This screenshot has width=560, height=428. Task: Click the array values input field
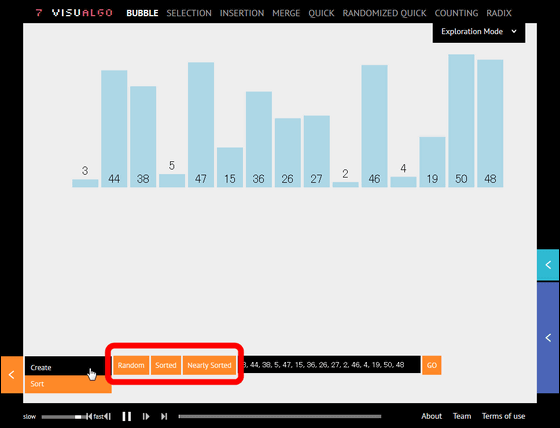tap(329, 365)
